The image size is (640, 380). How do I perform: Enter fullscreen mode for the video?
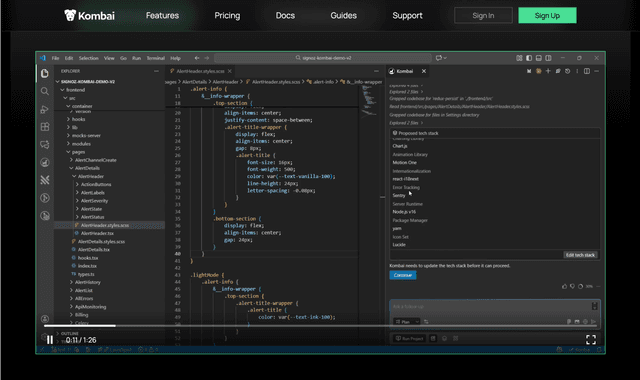coord(591,339)
